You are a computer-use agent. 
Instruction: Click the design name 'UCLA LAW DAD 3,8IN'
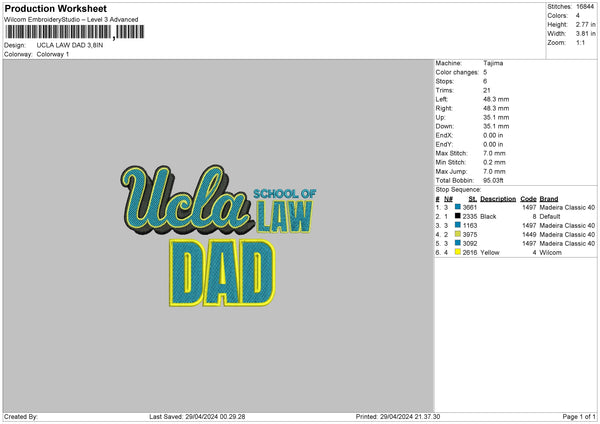coord(70,45)
